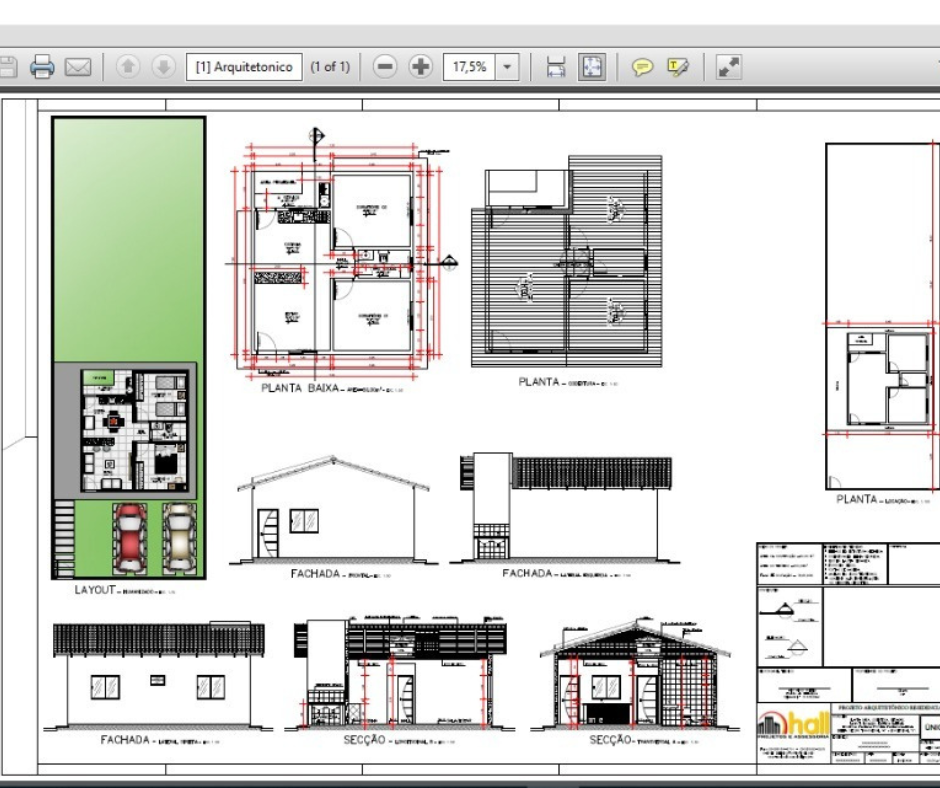Go to next page arrow
The width and height of the screenshot is (940, 788).
163,67
